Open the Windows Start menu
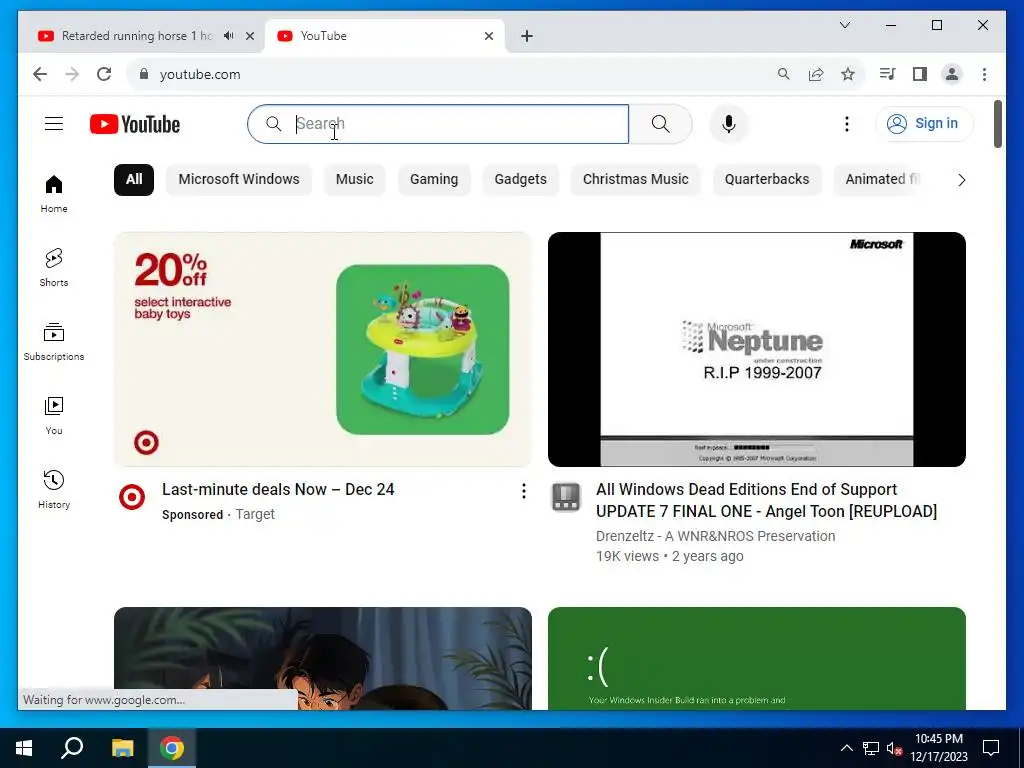This screenshot has width=1024, height=768. [x=24, y=748]
